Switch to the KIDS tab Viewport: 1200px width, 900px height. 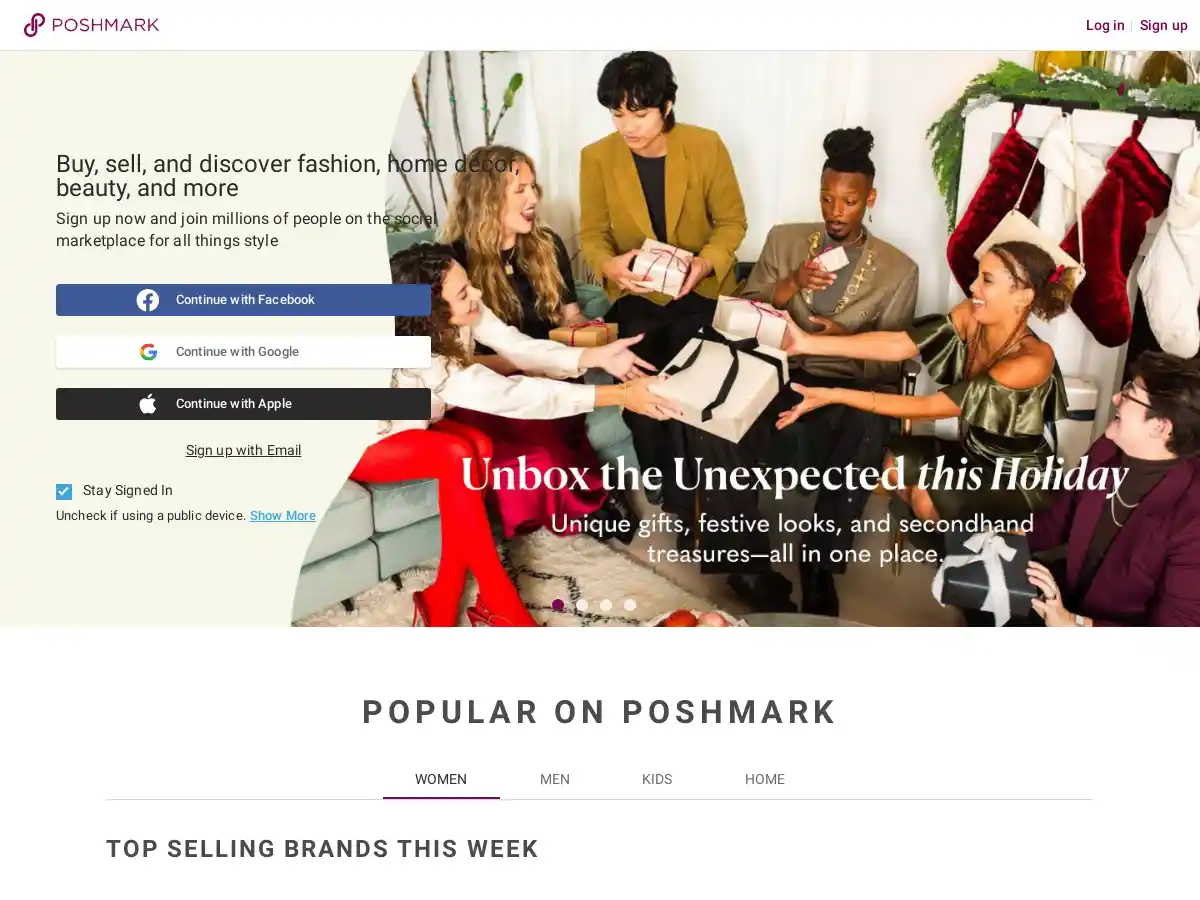(x=657, y=779)
